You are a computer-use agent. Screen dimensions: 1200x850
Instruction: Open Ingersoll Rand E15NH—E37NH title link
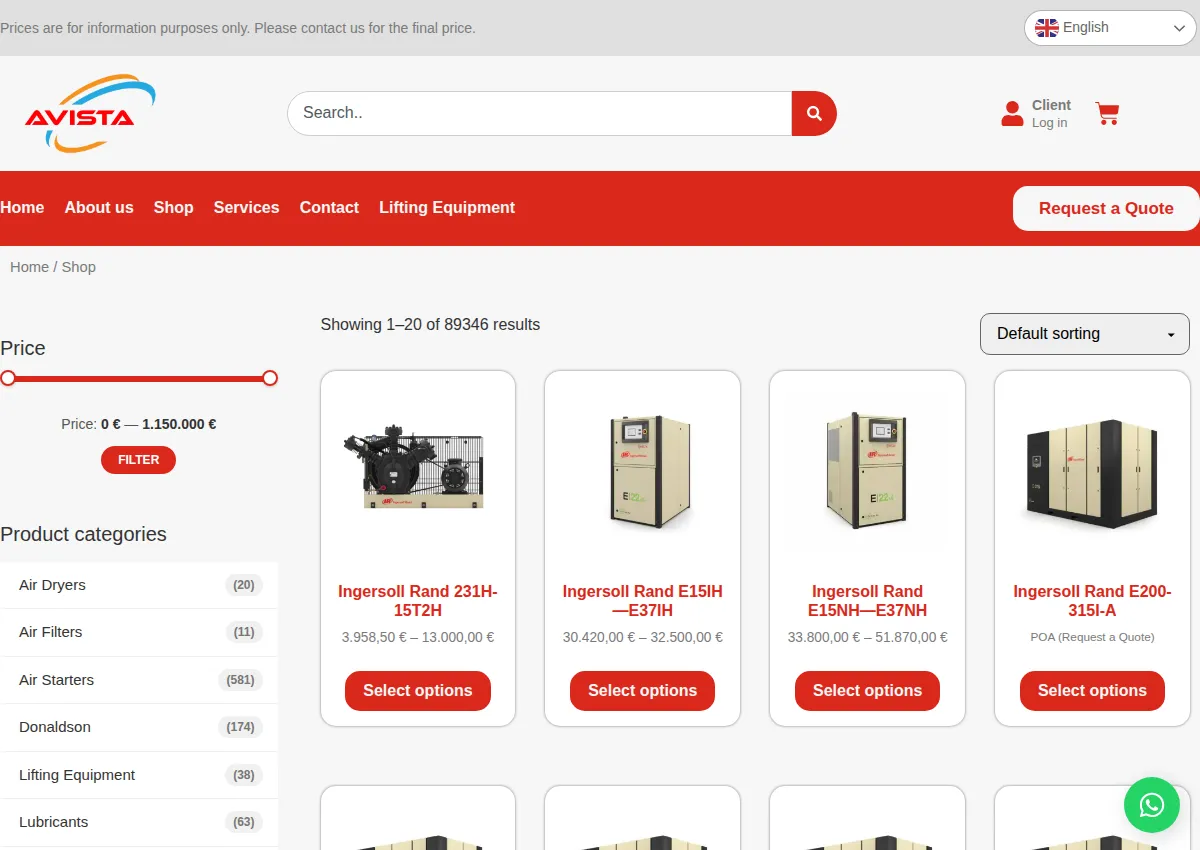pyautogui.click(x=867, y=601)
